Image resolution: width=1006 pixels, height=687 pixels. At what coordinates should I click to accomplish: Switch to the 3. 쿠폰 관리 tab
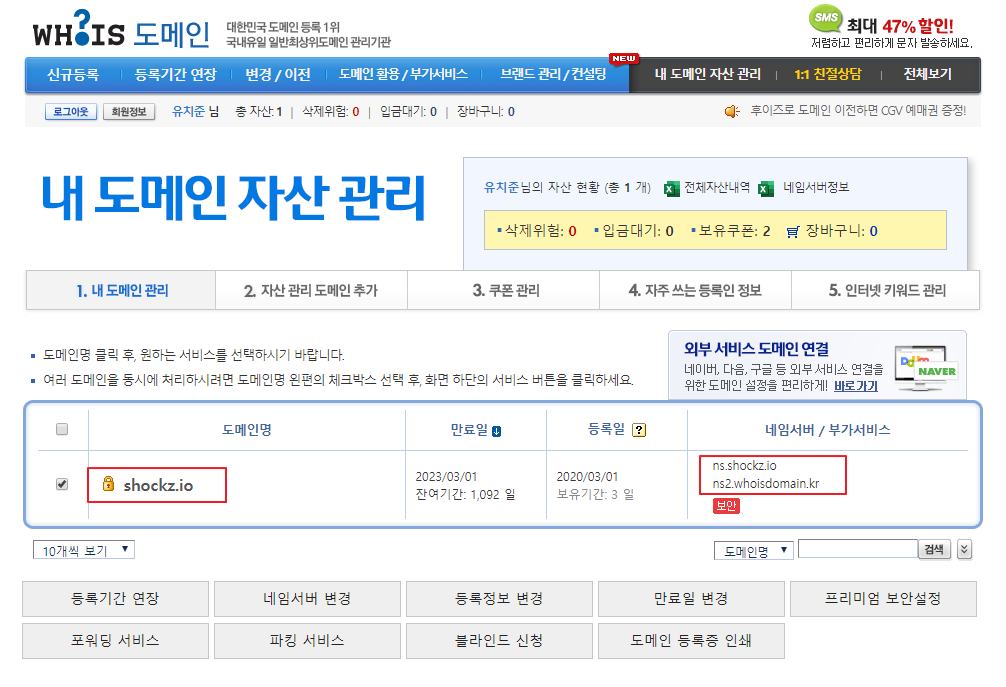pos(505,291)
